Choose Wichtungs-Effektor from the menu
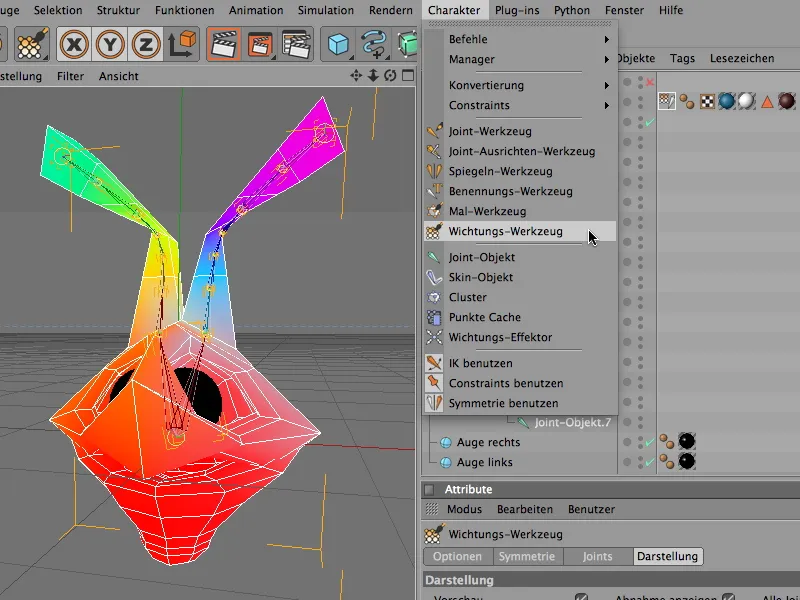The image size is (800, 600). (520, 337)
